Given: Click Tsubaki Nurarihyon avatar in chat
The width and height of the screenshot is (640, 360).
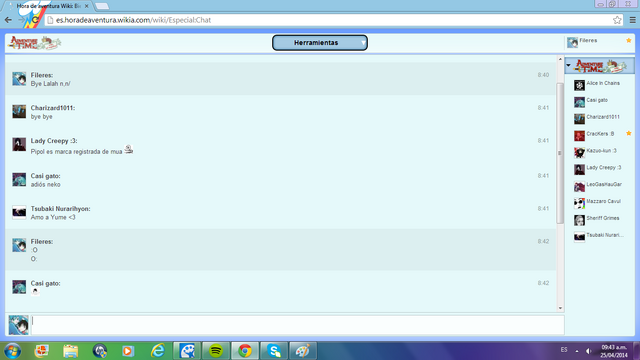Looking at the screenshot, I should pos(19,212).
